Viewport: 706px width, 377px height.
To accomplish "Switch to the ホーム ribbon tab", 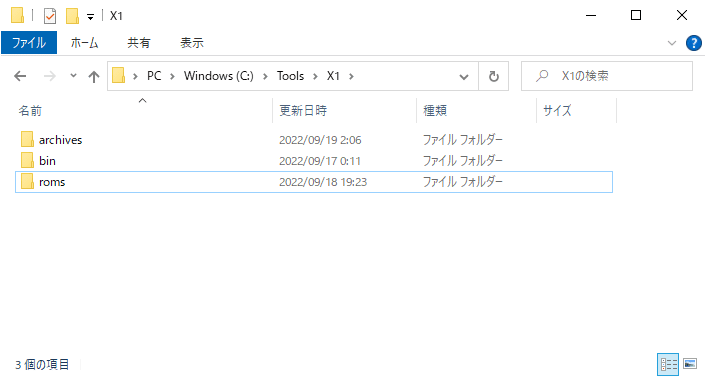I will [x=85, y=43].
